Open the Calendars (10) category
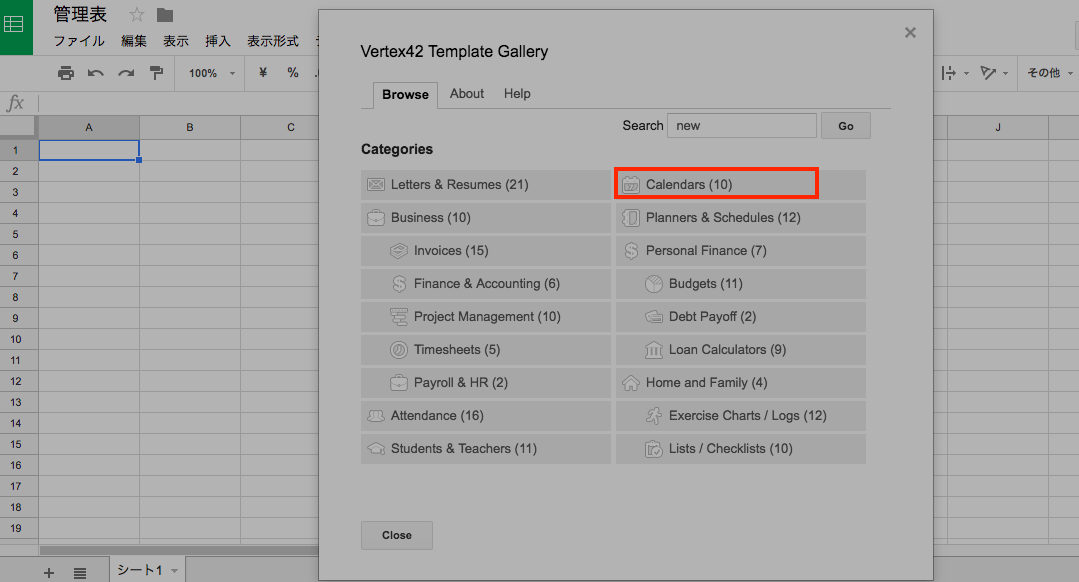This screenshot has width=1079, height=582. point(716,184)
